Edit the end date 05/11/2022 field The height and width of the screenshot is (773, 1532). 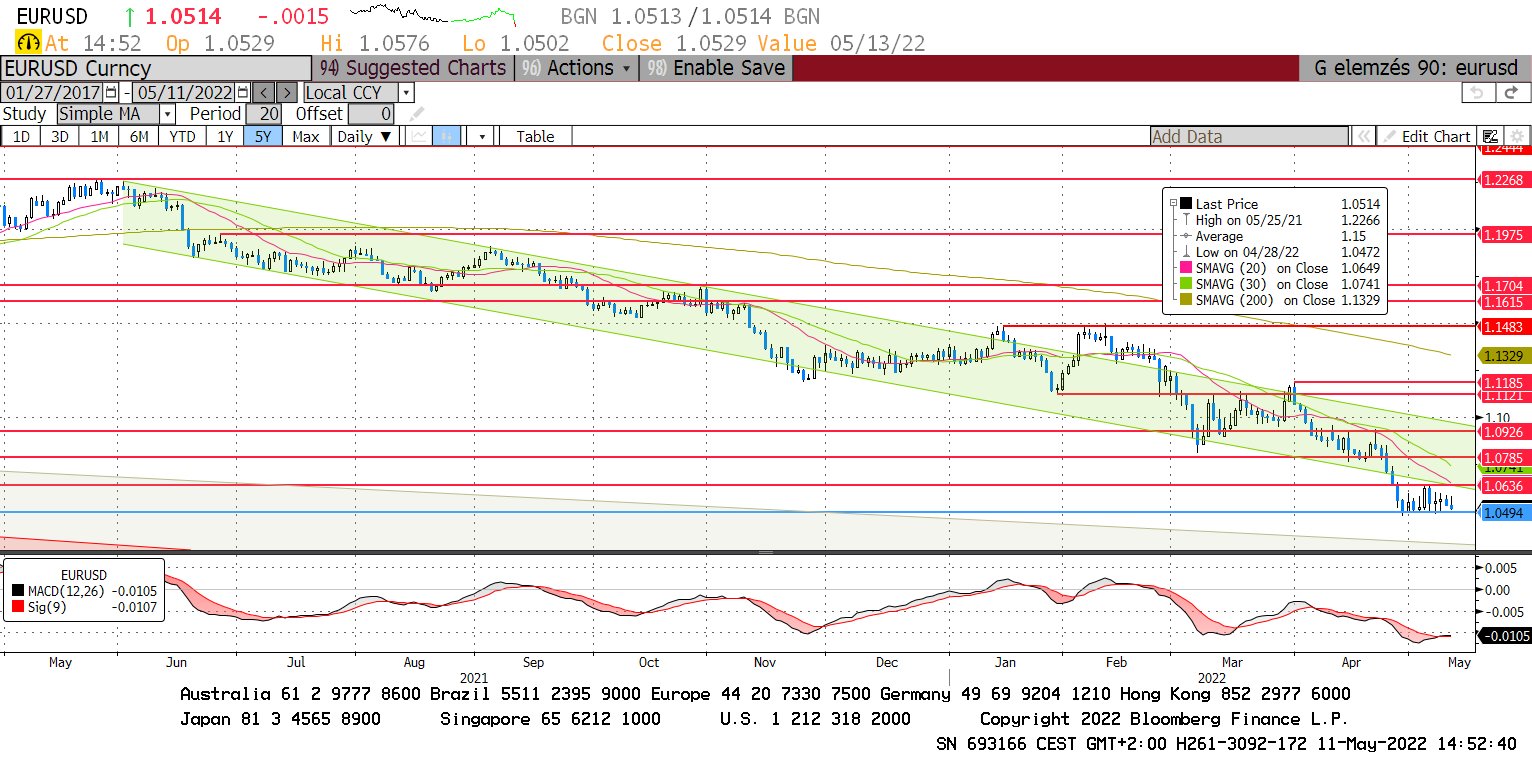[185, 92]
